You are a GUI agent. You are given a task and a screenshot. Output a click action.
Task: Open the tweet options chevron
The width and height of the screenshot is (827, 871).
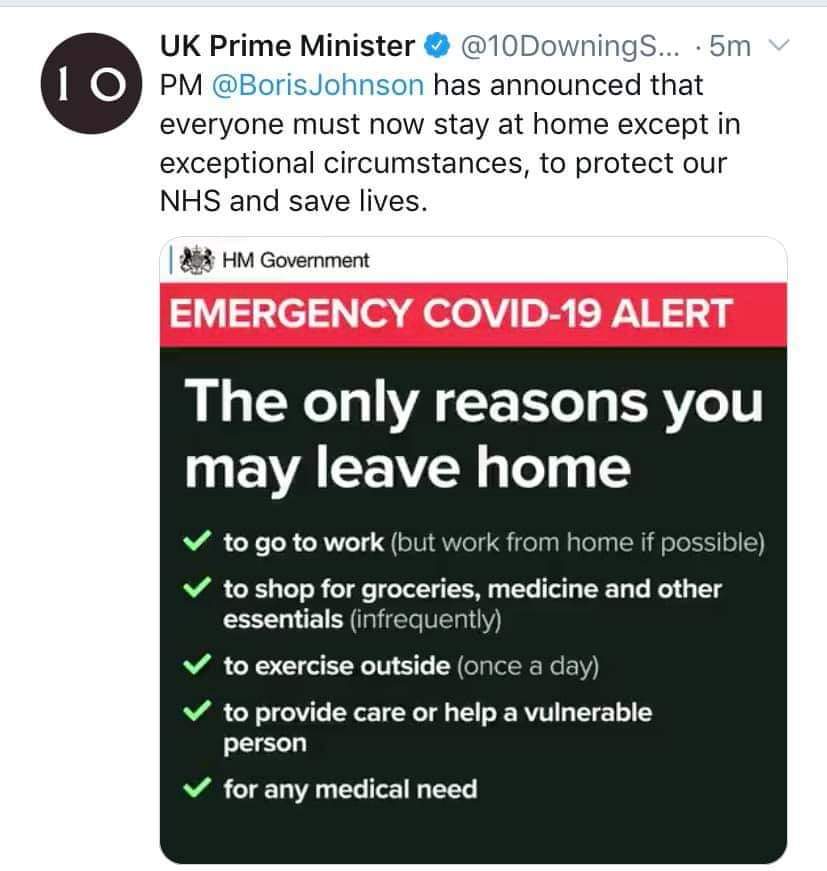(779, 45)
